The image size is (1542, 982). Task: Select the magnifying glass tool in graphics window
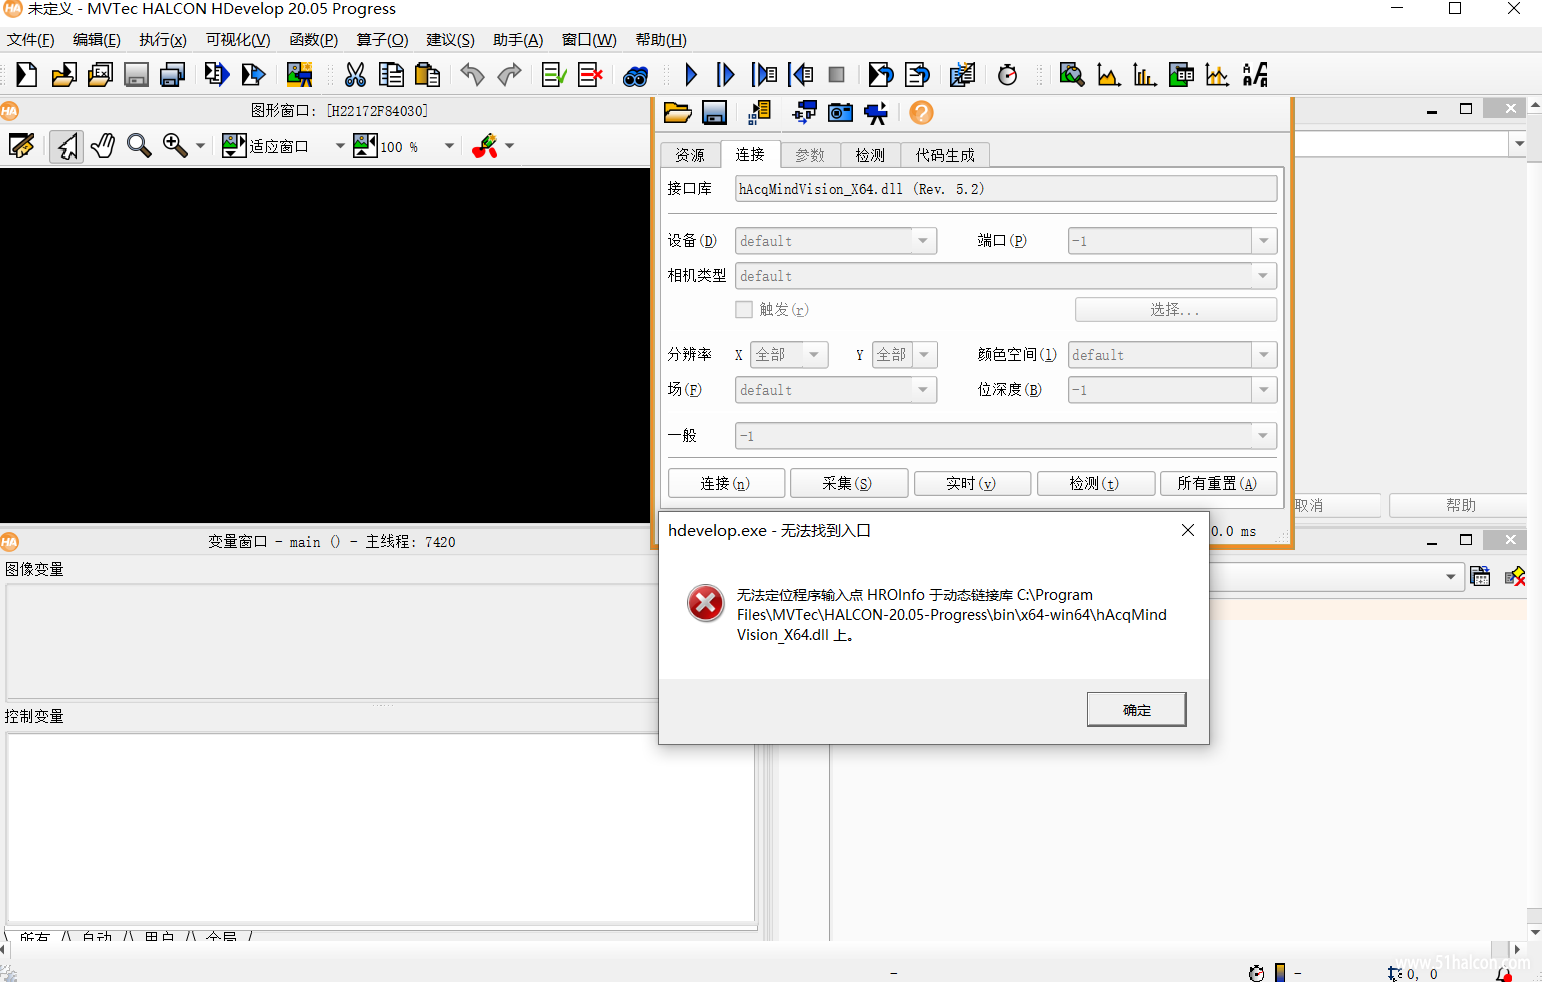(x=139, y=146)
